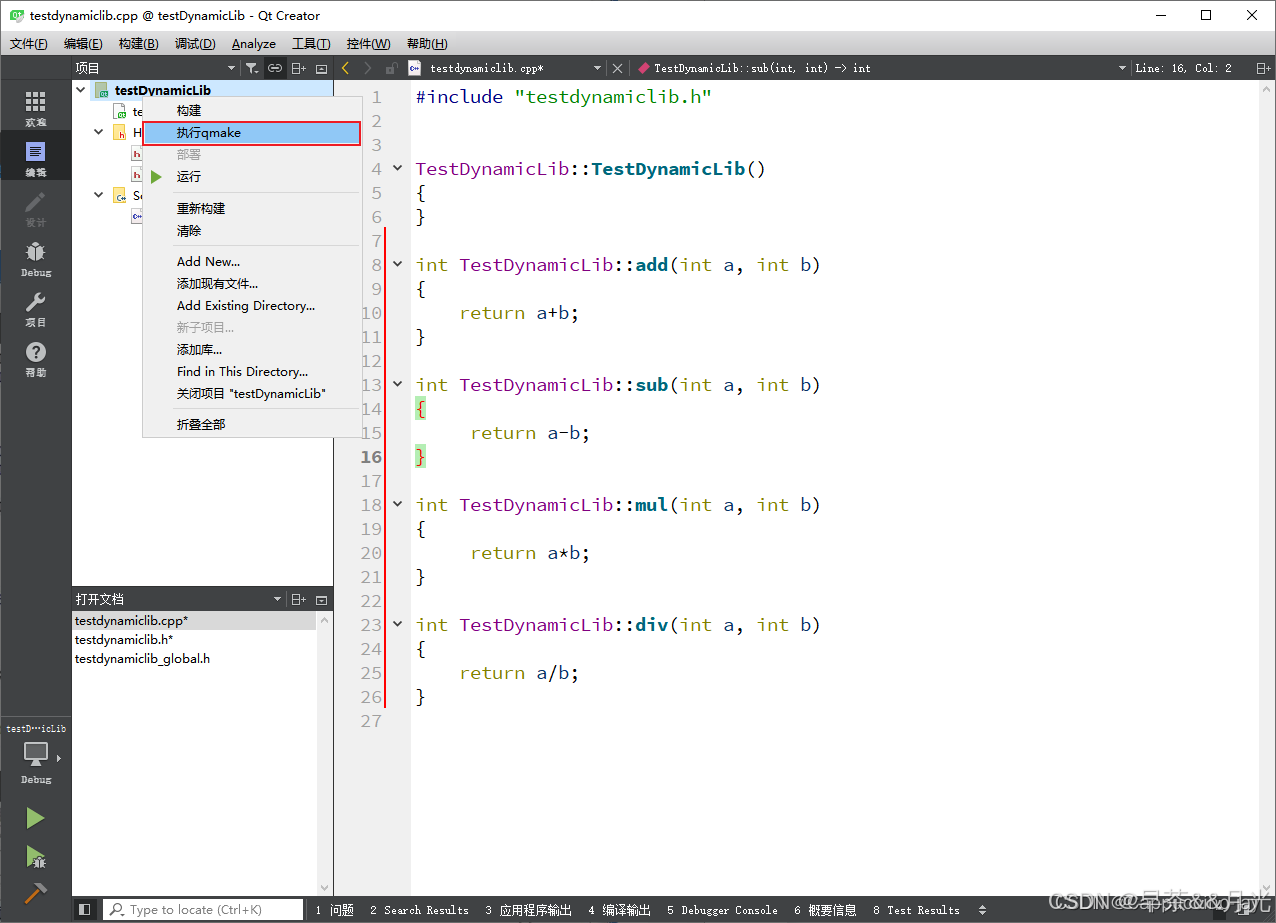Open the output pane selector arrows
The height and width of the screenshot is (923, 1276).
tap(982, 910)
